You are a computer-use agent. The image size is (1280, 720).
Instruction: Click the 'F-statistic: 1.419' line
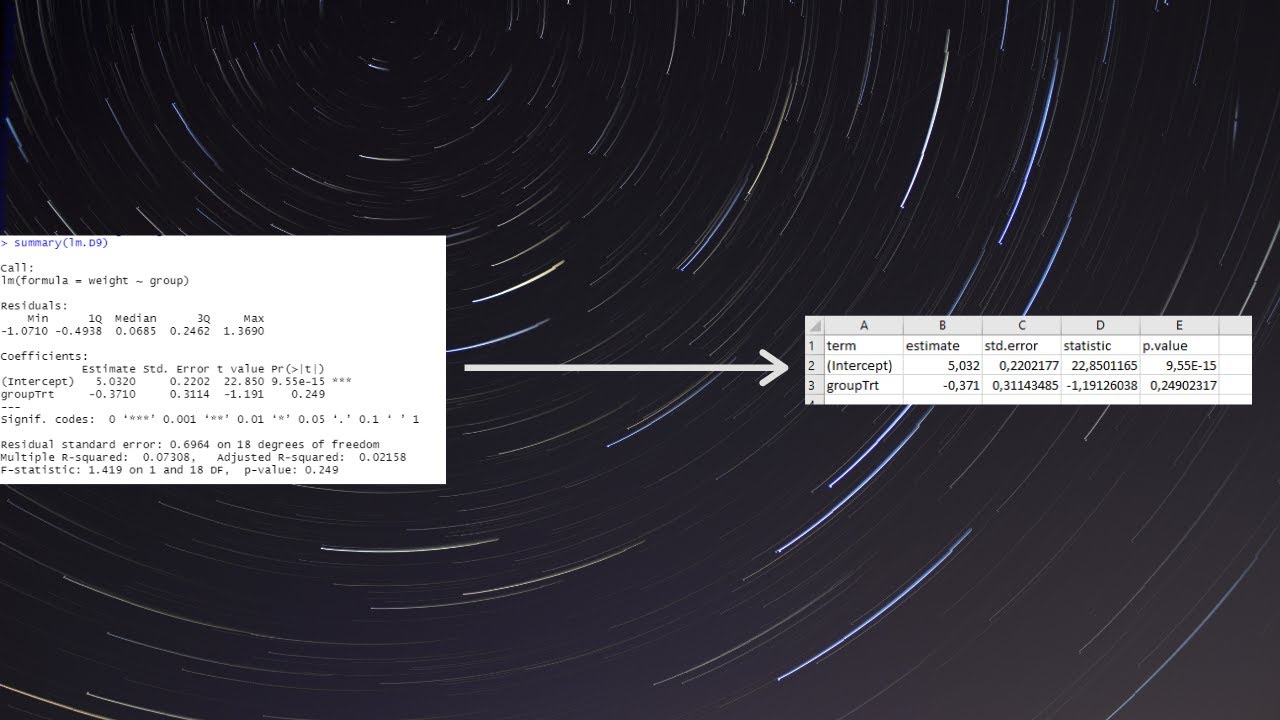coord(170,470)
